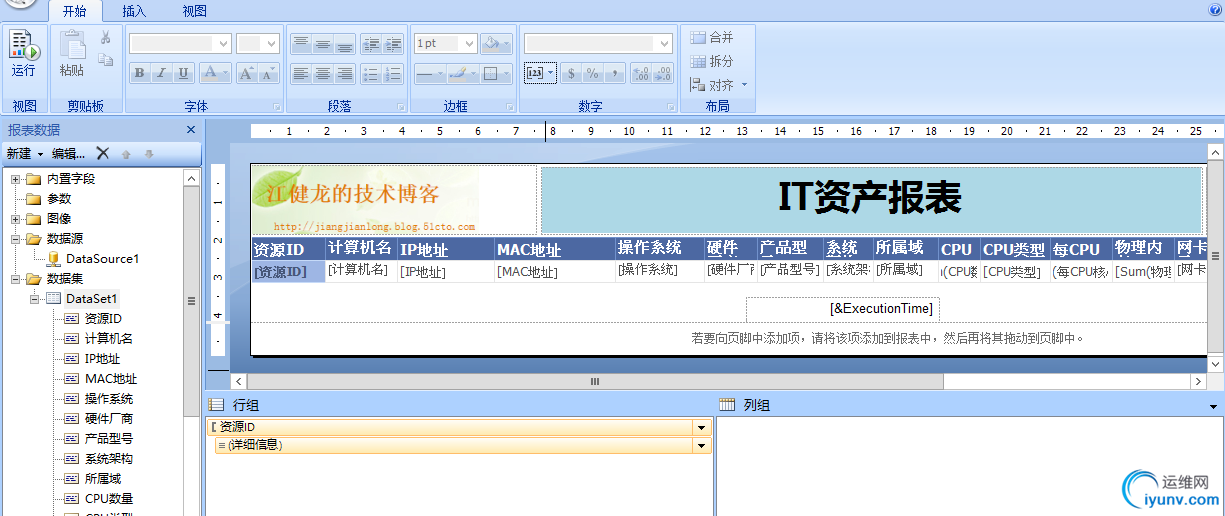1225x516 pixels.
Task: Click the top vertical align icon
Action: (x=301, y=44)
